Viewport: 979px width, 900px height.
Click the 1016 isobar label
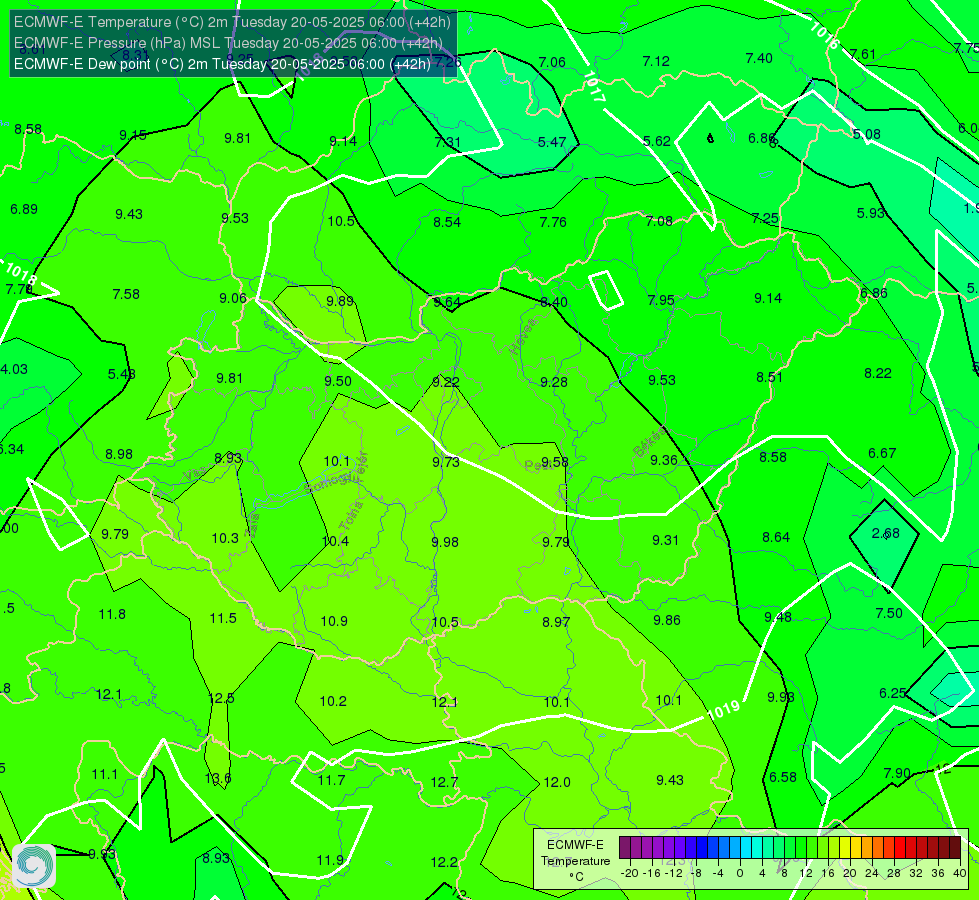(x=824, y=36)
